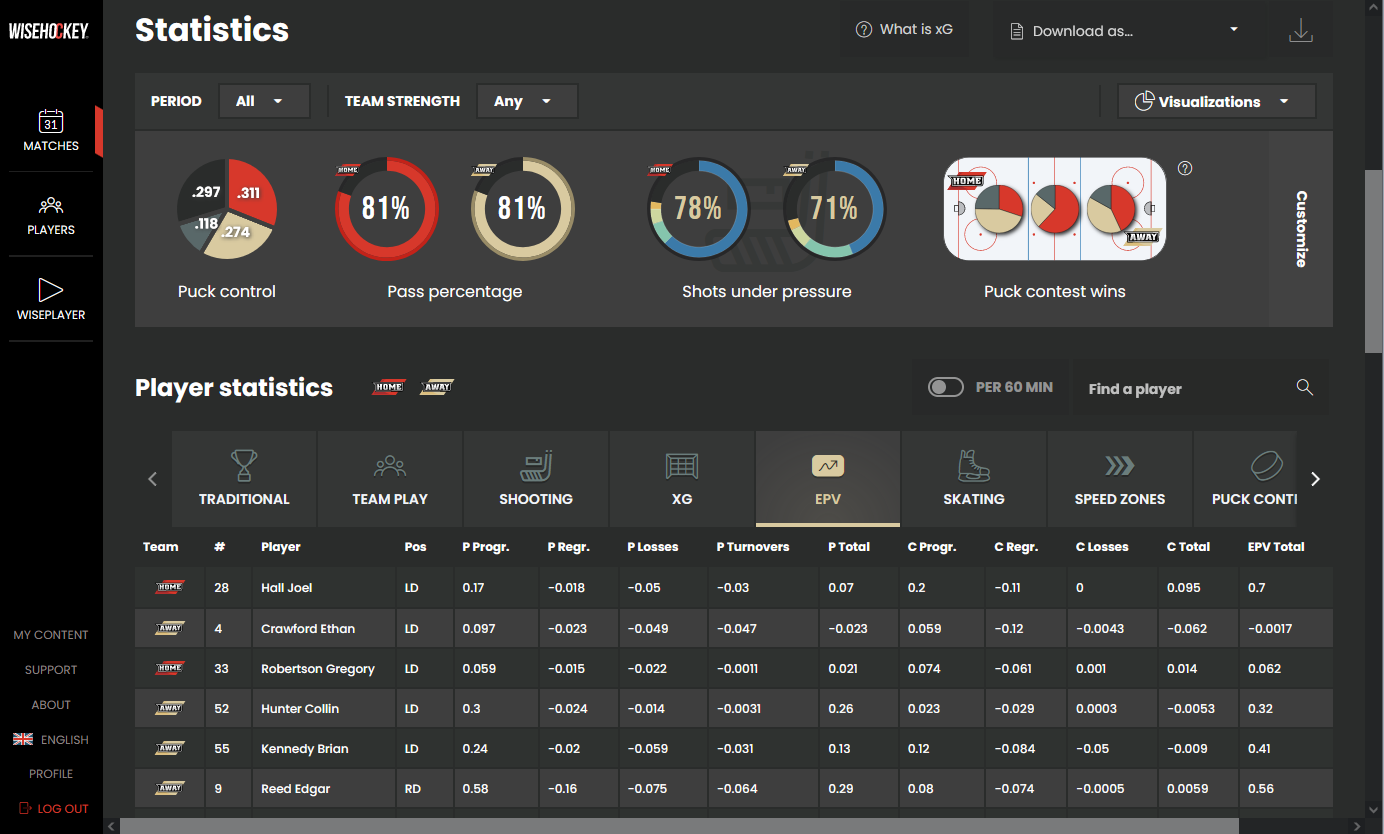The width and height of the screenshot is (1384, 834).
Task: Enable the PER 60 MIN toggle
Action: click(945, 386)
